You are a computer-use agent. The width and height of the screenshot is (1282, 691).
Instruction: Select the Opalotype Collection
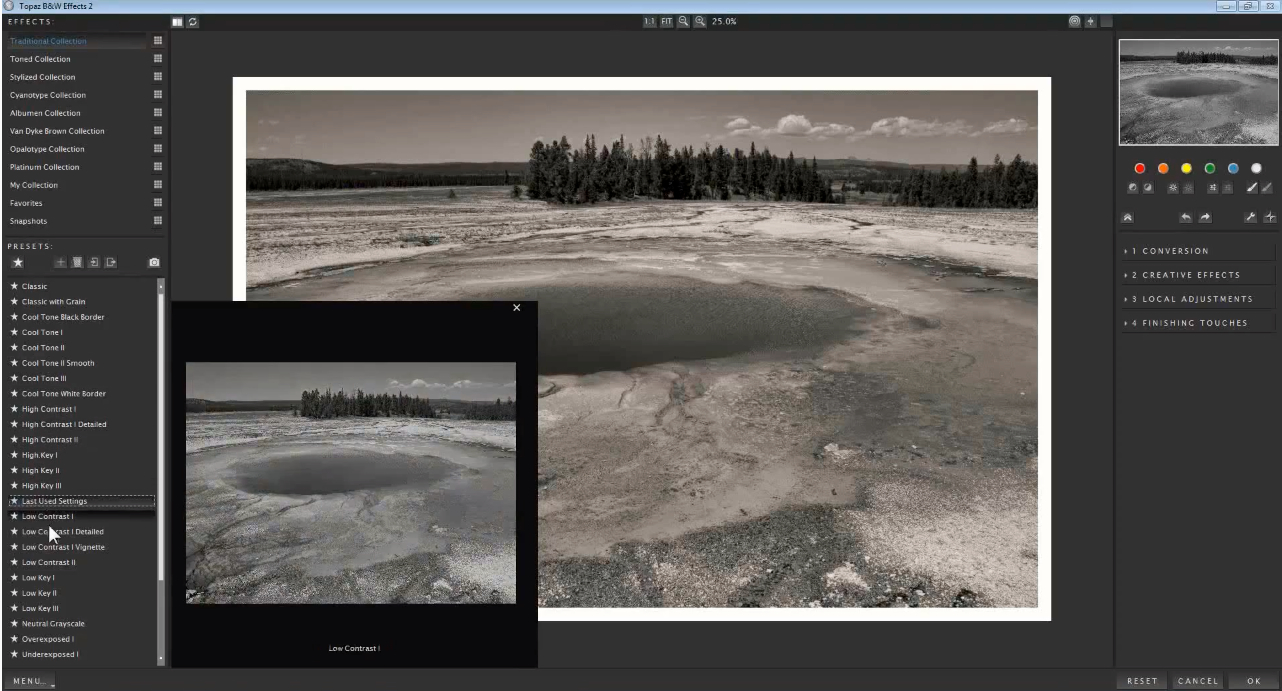click(47, 149)
